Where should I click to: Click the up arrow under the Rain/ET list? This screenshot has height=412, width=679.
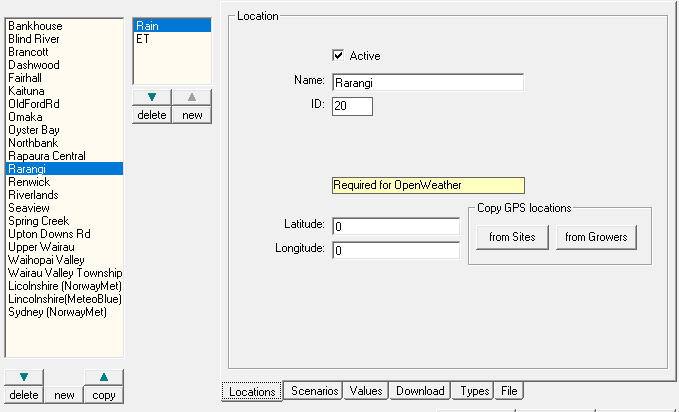(191, 97)
